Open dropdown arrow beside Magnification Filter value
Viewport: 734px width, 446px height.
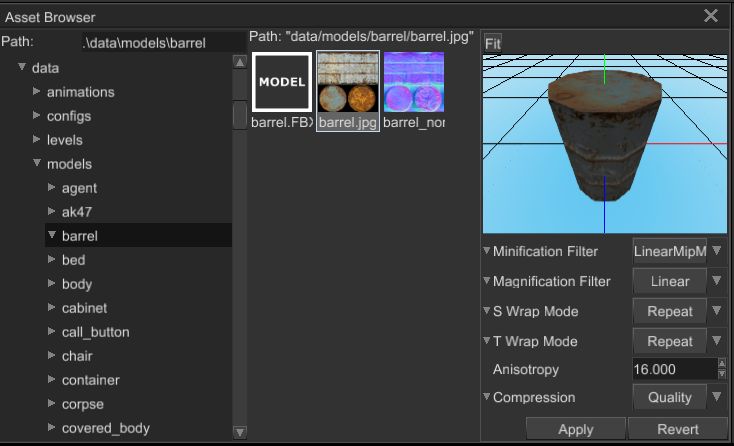click(717, 281)
